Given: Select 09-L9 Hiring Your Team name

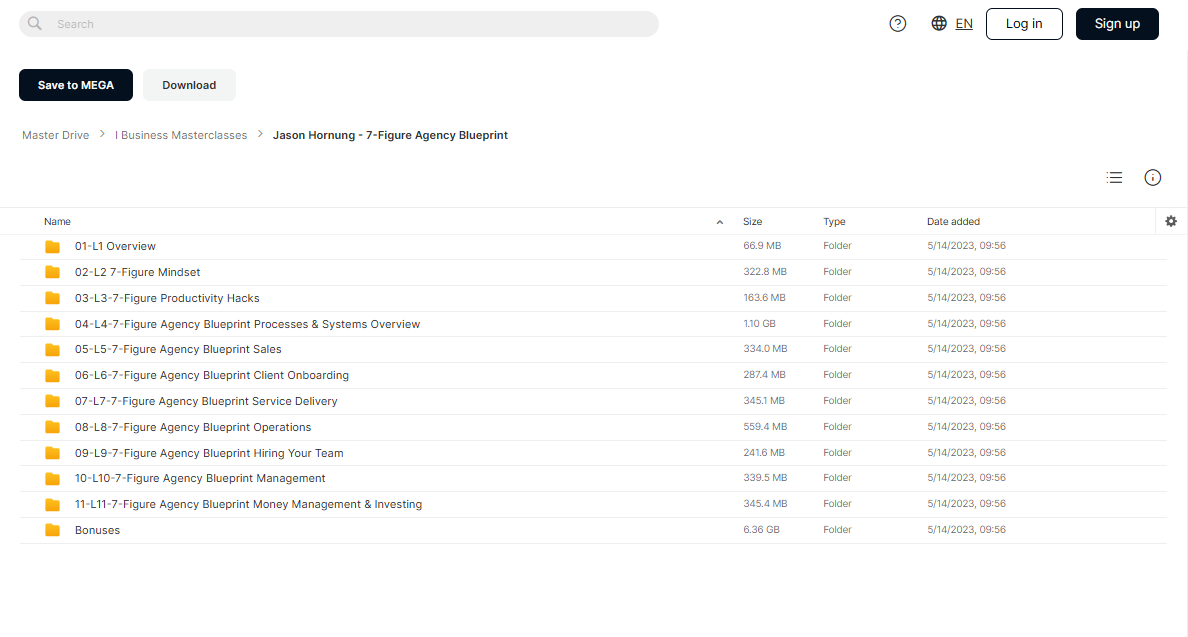Looking at the screenshot, I should tap(209, 453).
